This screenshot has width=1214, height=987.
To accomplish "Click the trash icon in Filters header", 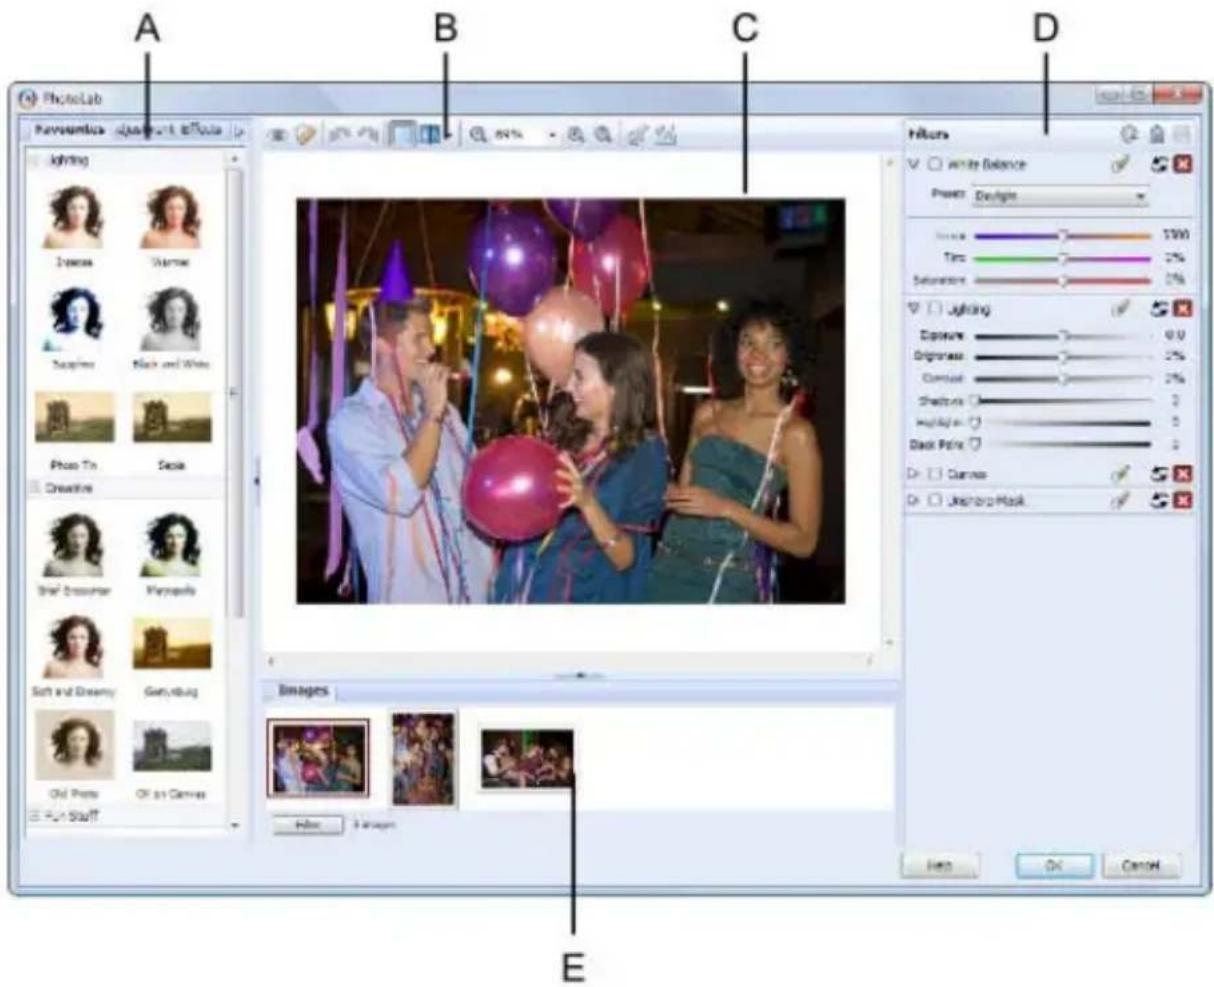I will click(x=1157, y=134).
